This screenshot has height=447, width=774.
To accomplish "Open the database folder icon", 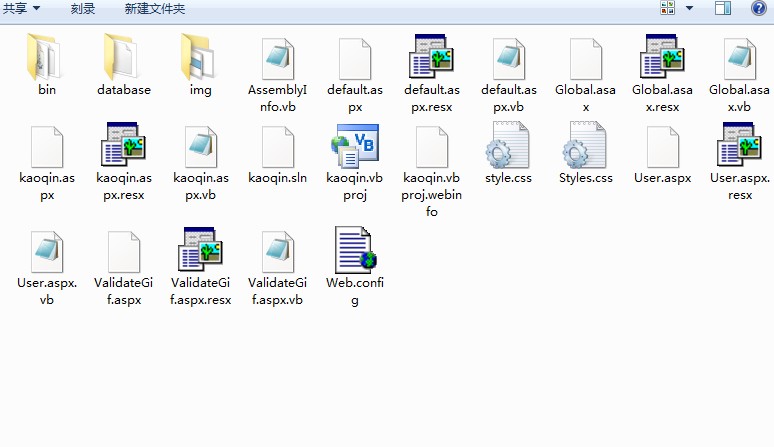I will point(122,57).
